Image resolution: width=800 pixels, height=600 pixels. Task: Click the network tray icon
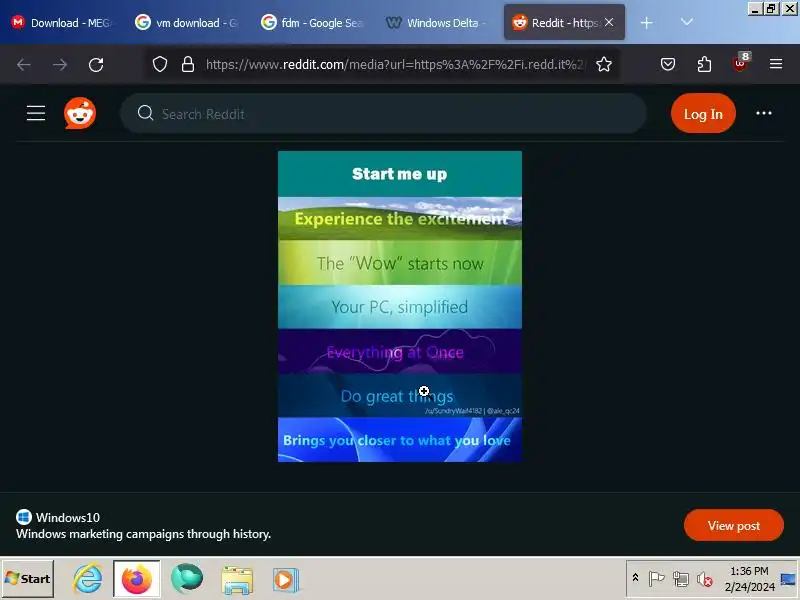point(681,579)
